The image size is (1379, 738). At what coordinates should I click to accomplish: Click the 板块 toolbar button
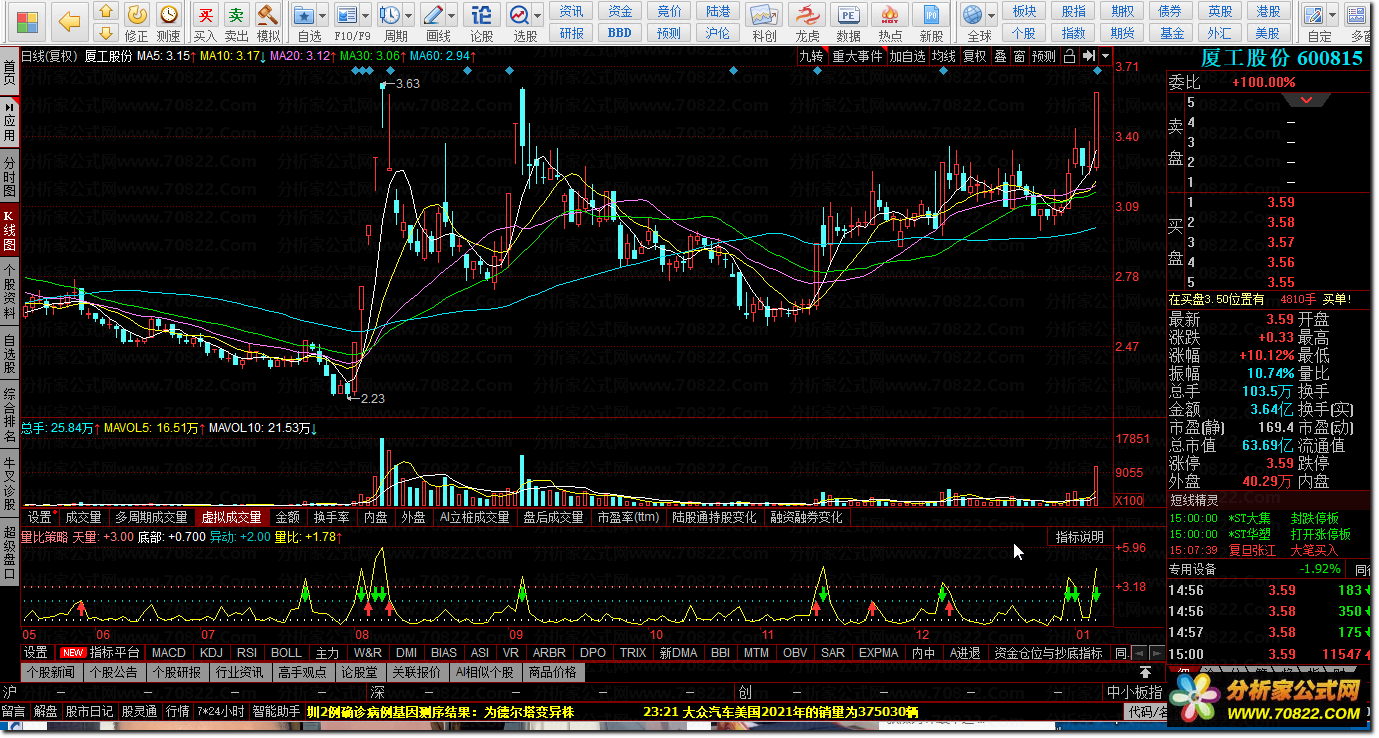coord(1024,11)
